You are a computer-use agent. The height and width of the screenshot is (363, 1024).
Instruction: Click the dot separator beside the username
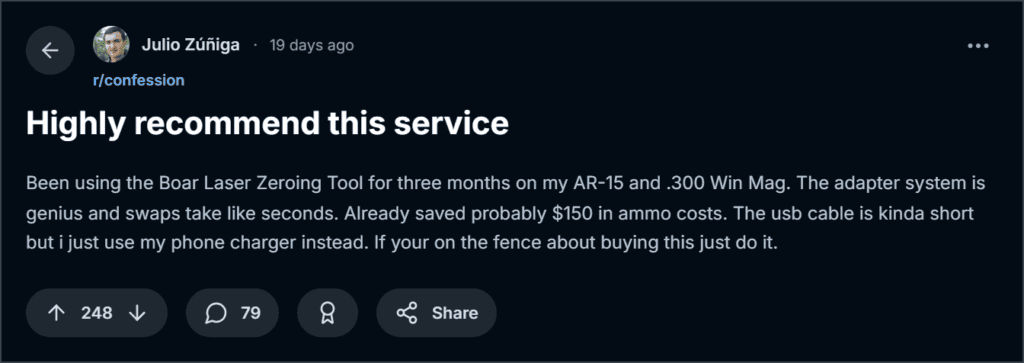click(255, 46)
